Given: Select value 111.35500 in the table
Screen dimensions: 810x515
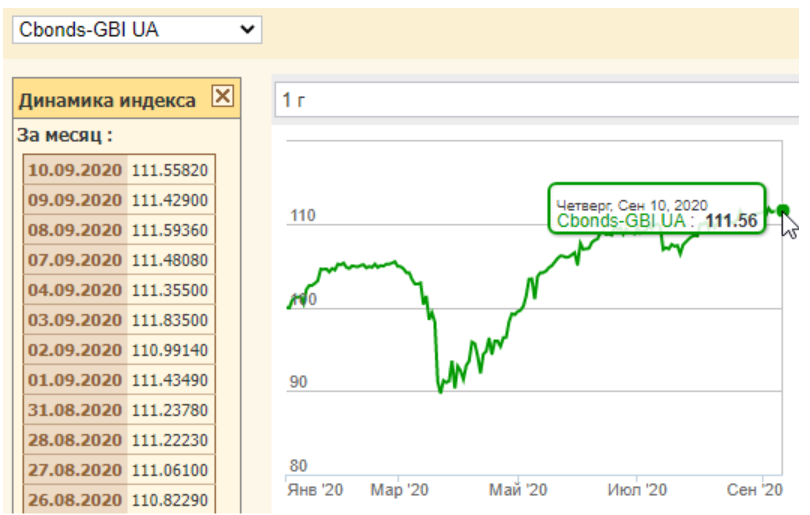Looking at the screenshot, I should pyautogui.click(x=170, y=290).
